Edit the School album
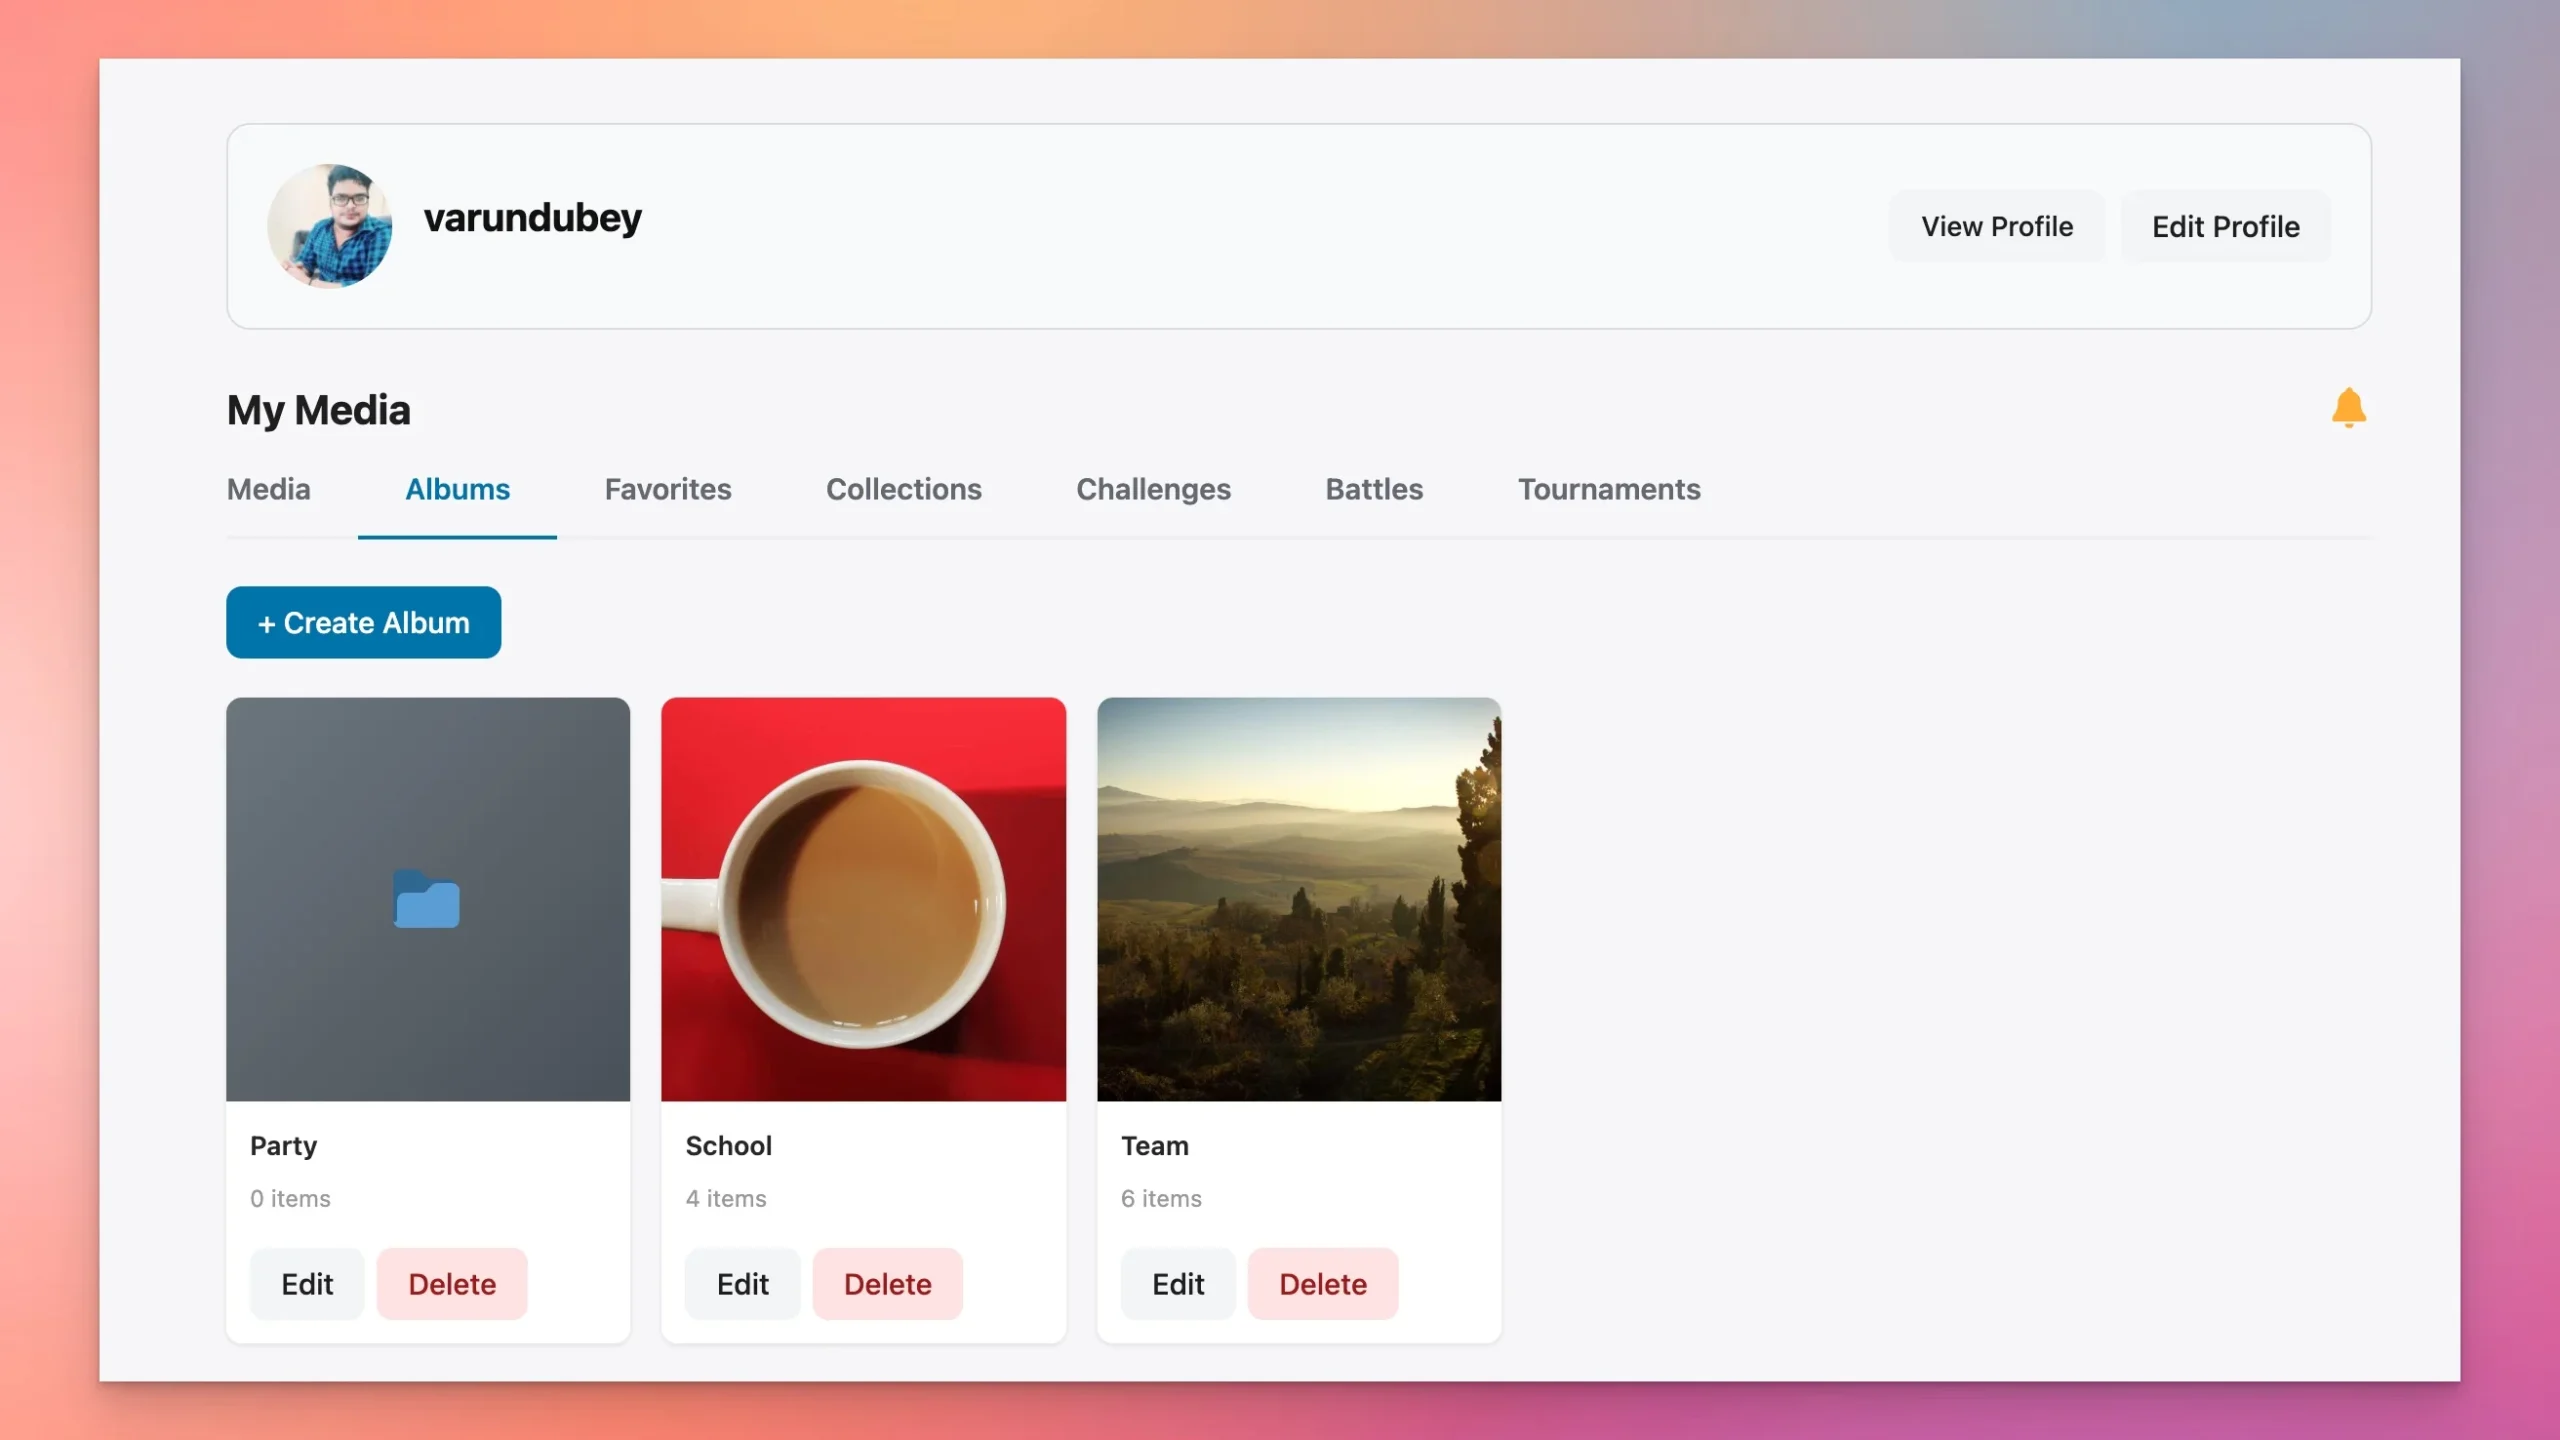This screenshot has height=1440, width=2560. pos(742,1283)
